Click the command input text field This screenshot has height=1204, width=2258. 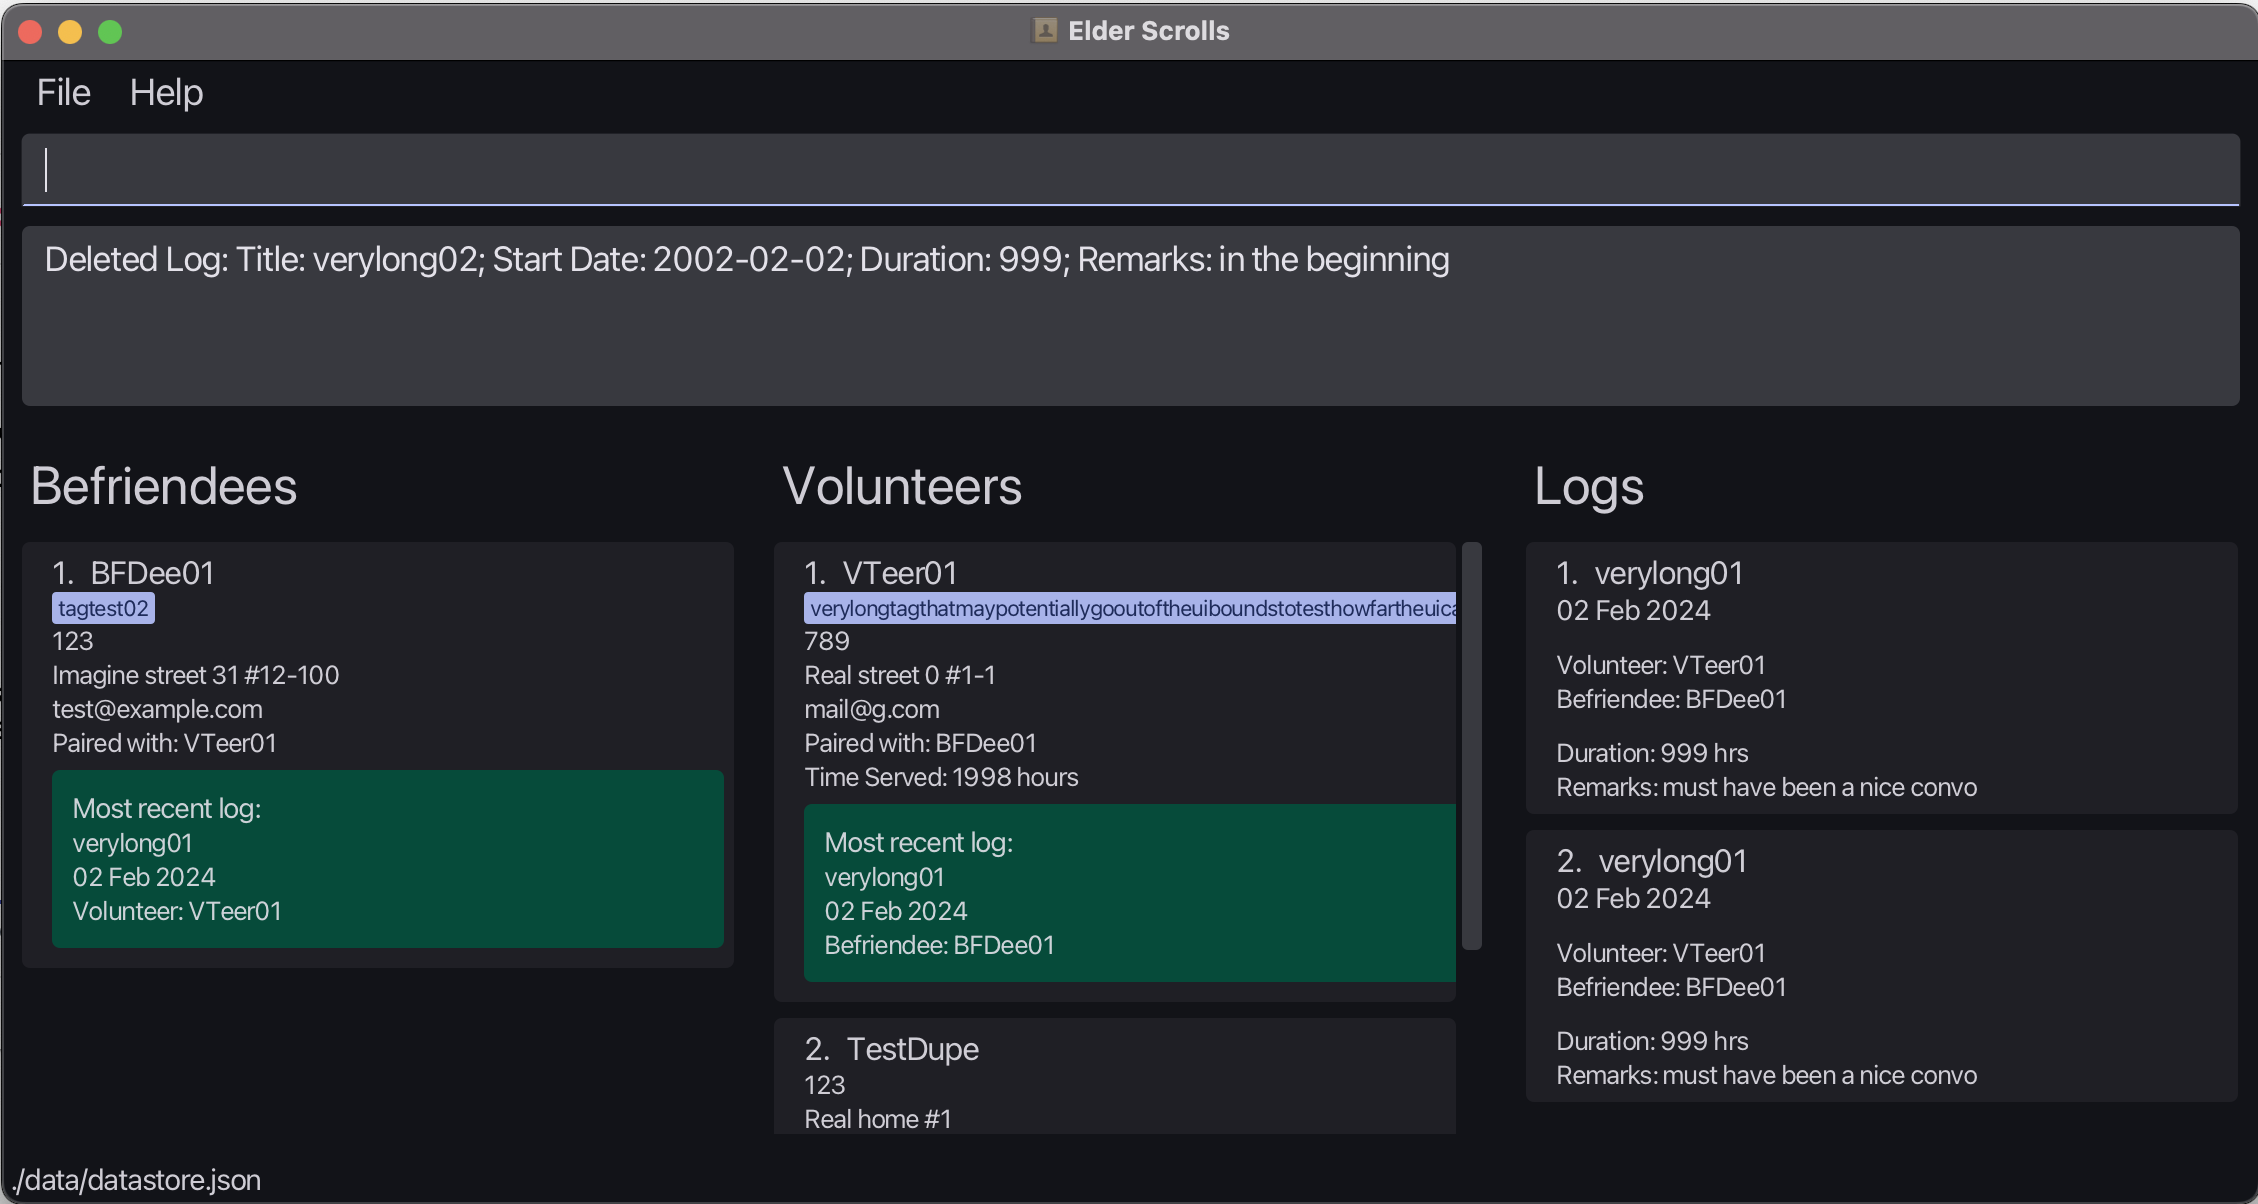tap(1130, 169)
